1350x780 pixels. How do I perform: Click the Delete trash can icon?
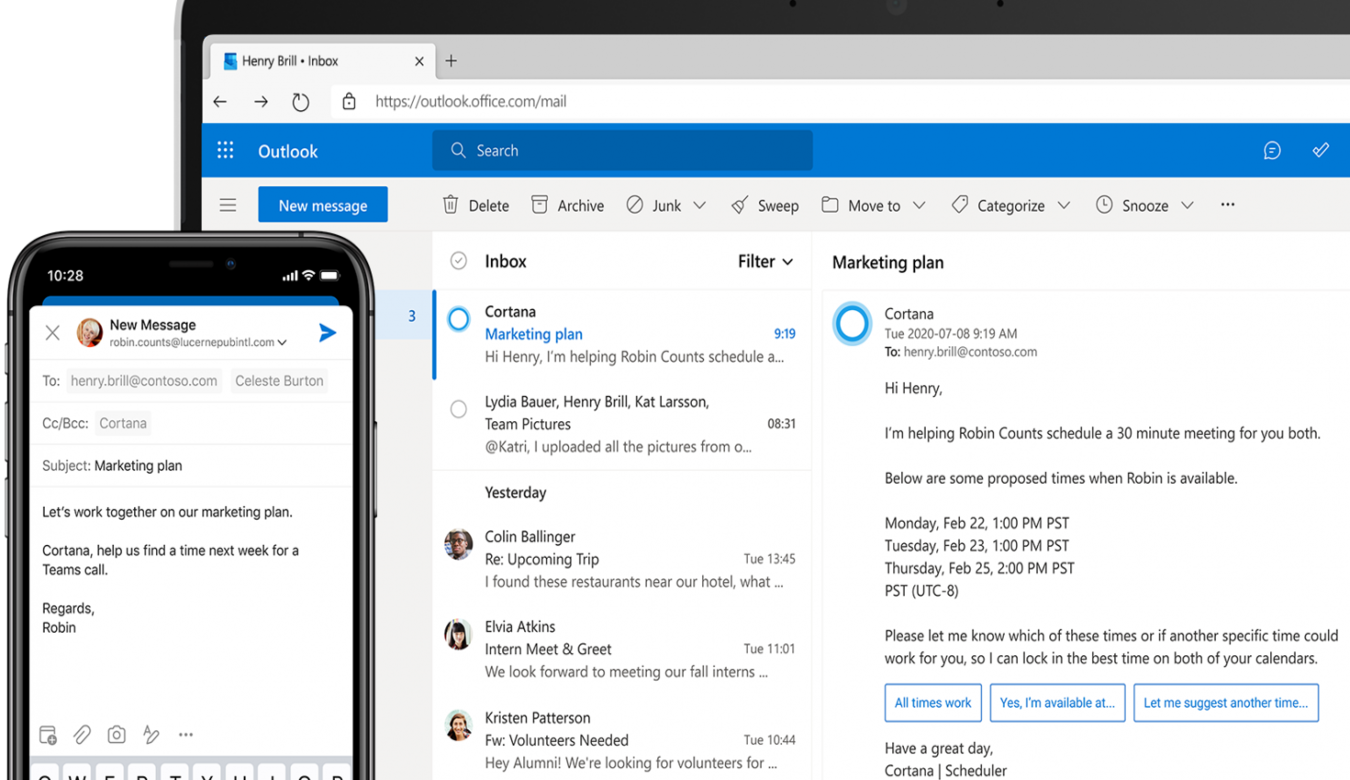[x=451, y=204]
